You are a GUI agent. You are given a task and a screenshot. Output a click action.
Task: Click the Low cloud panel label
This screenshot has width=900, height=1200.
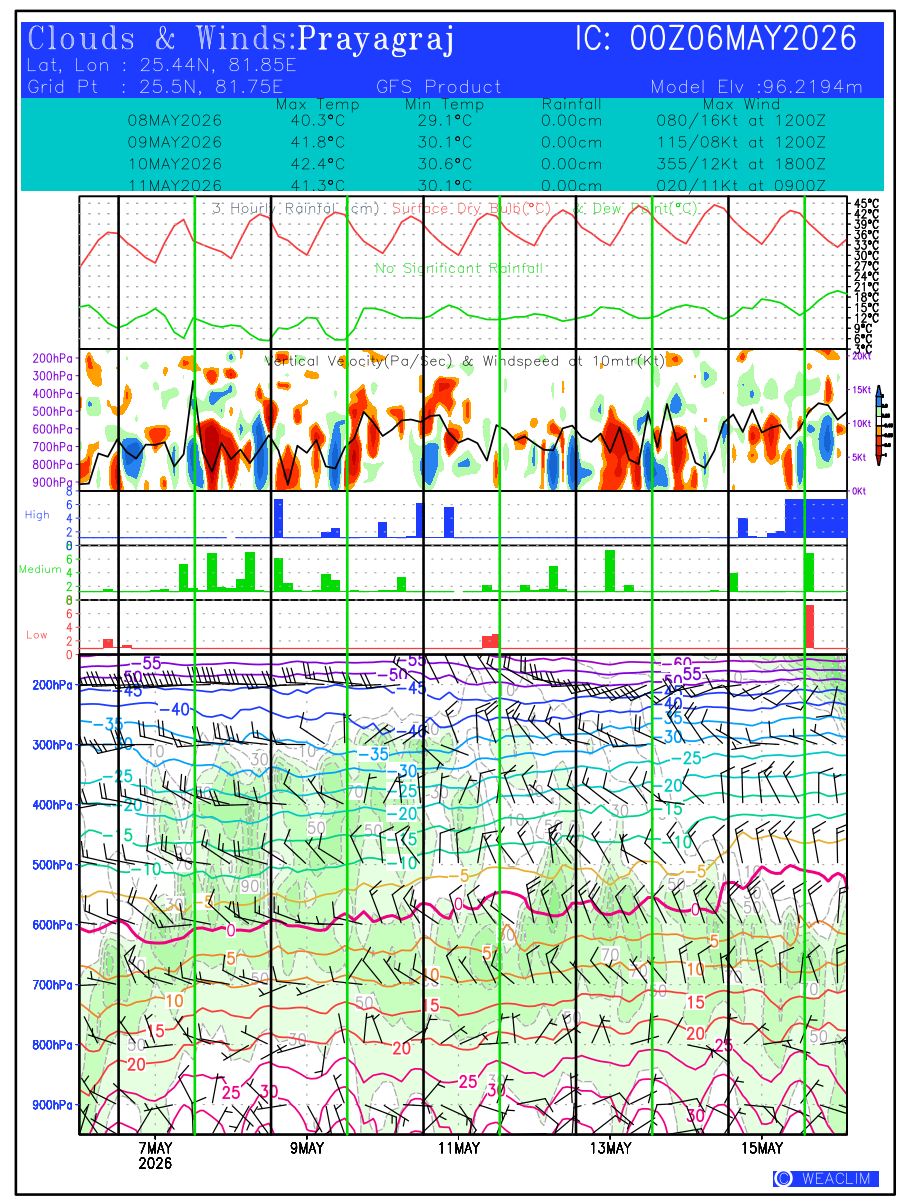coord(36,635)
